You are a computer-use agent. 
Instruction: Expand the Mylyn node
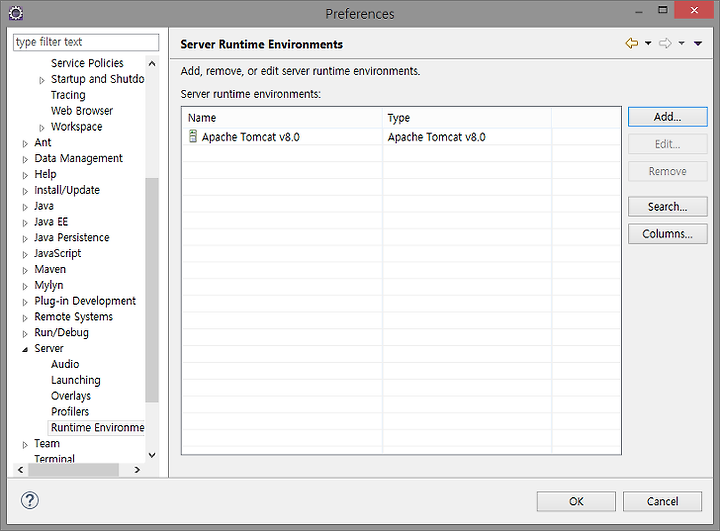pyautogui.click(x=25, y=286)
